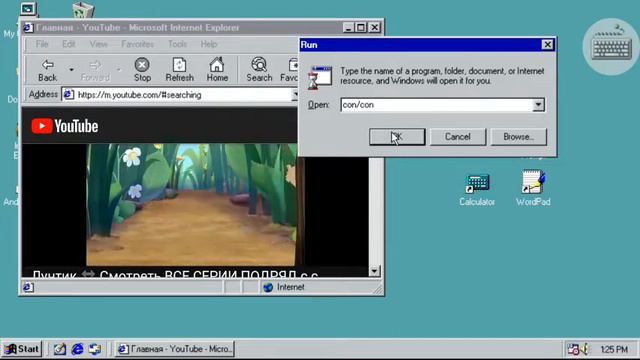Click the Back button in Internet Explorer
This screenshot has width=640, height=360.
[47, 70]
